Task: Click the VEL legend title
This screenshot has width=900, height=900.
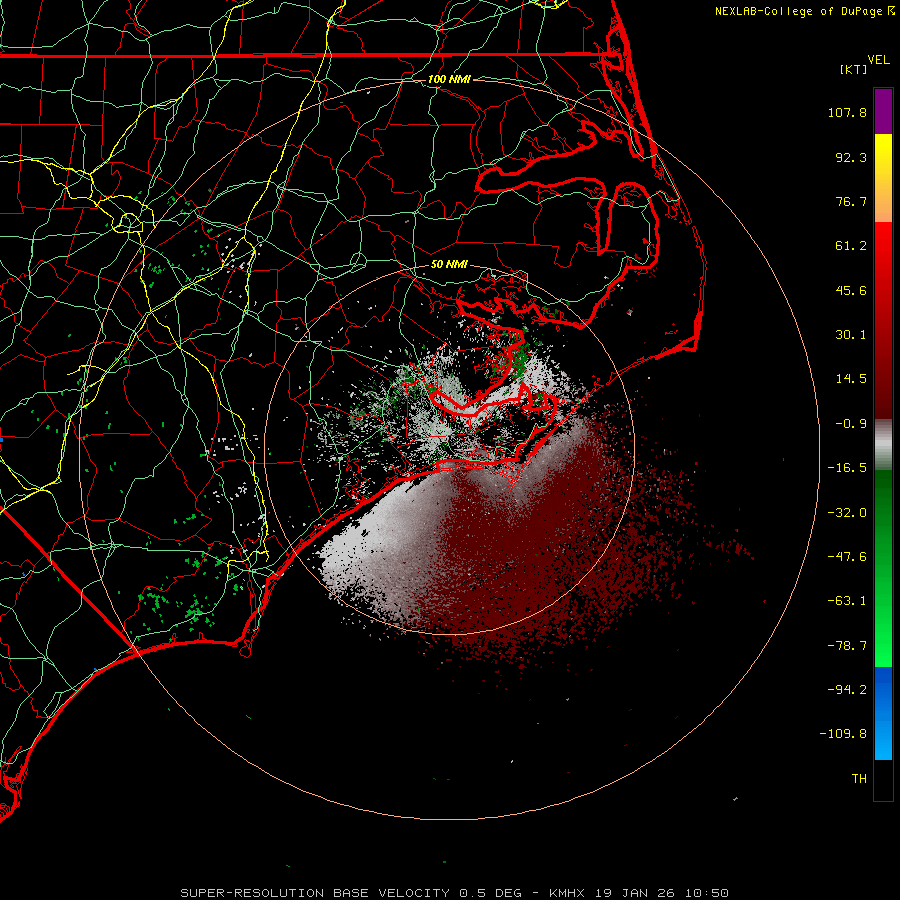Action: coord(878,60)
